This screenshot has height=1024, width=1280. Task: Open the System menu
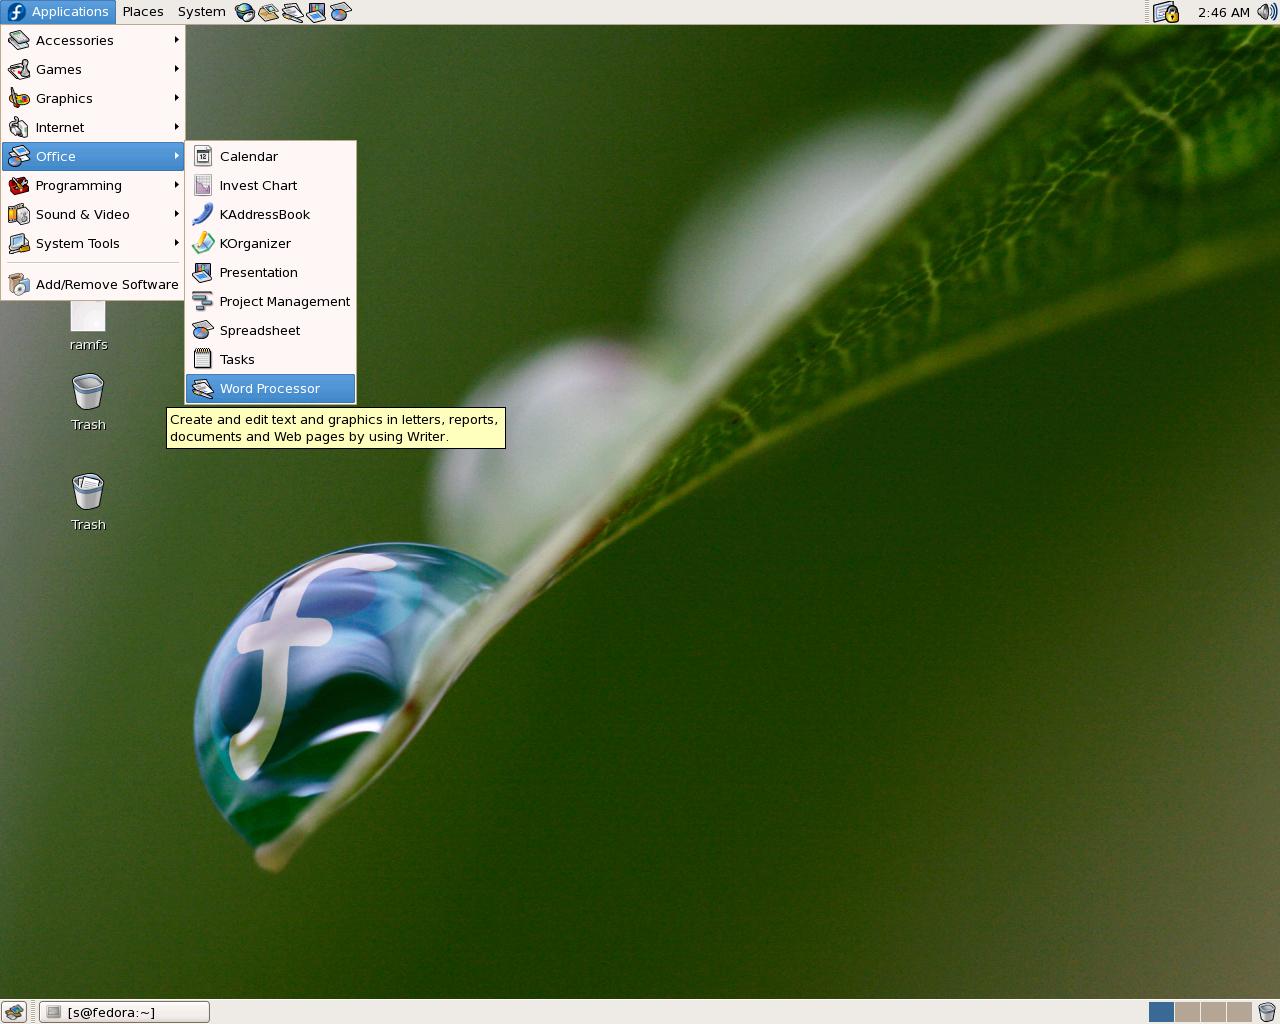[x=201, y=12]
